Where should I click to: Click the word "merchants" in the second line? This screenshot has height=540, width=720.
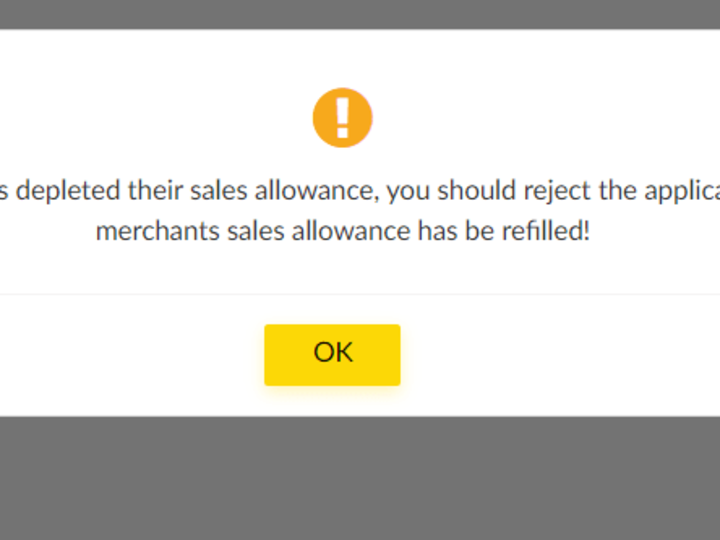pyautogui.click(x=158, y=231)
